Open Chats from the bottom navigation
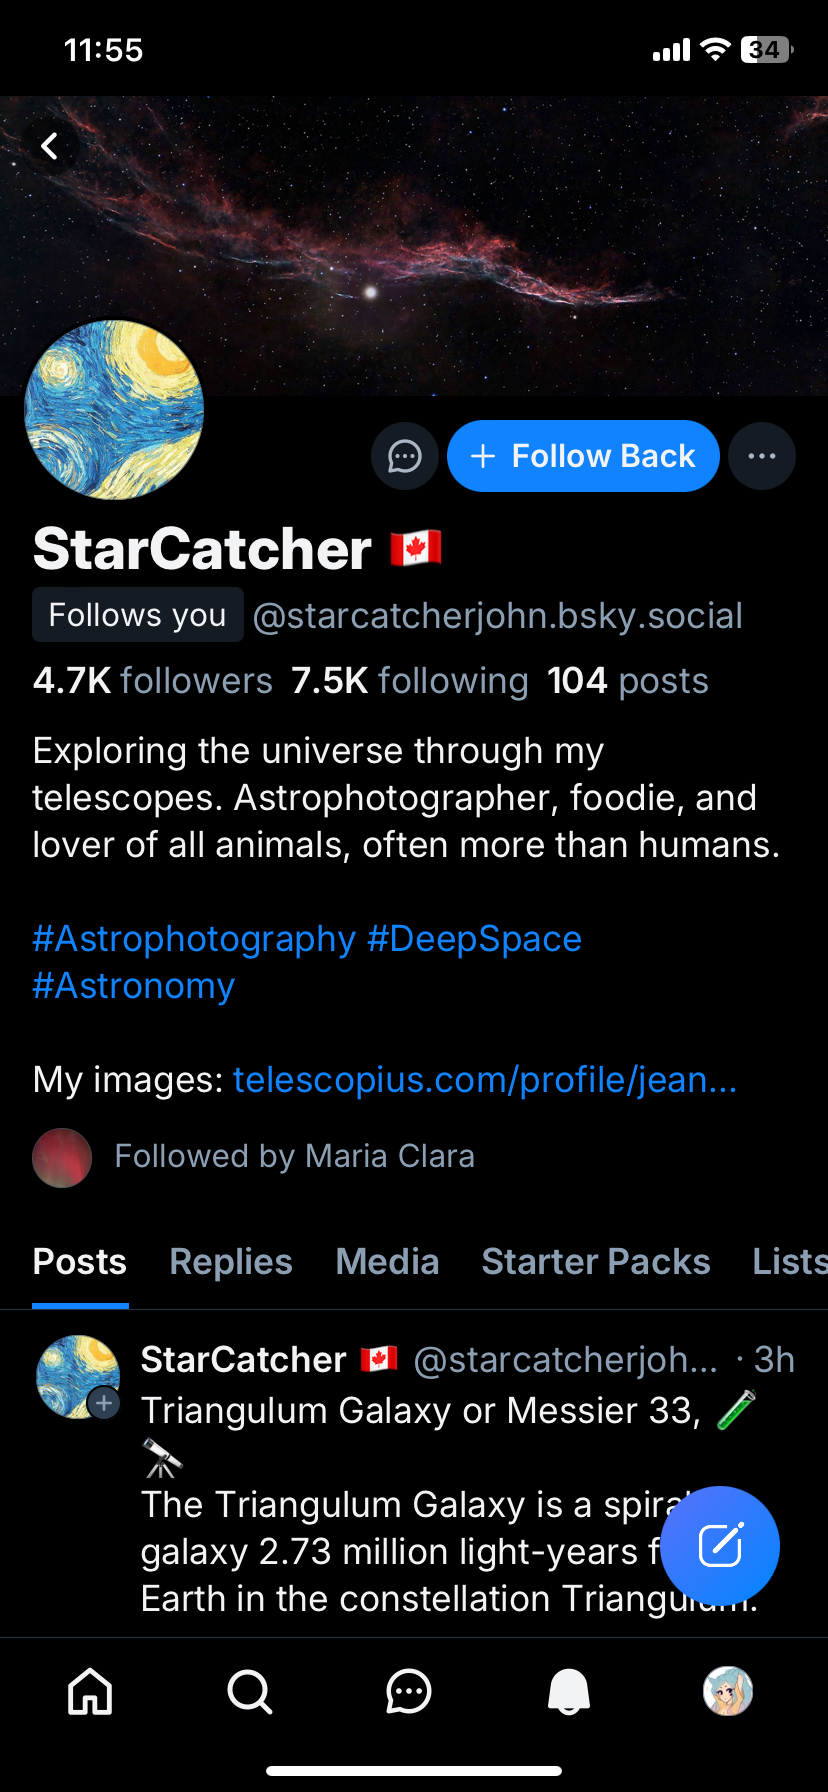 tap(408, 1692)
